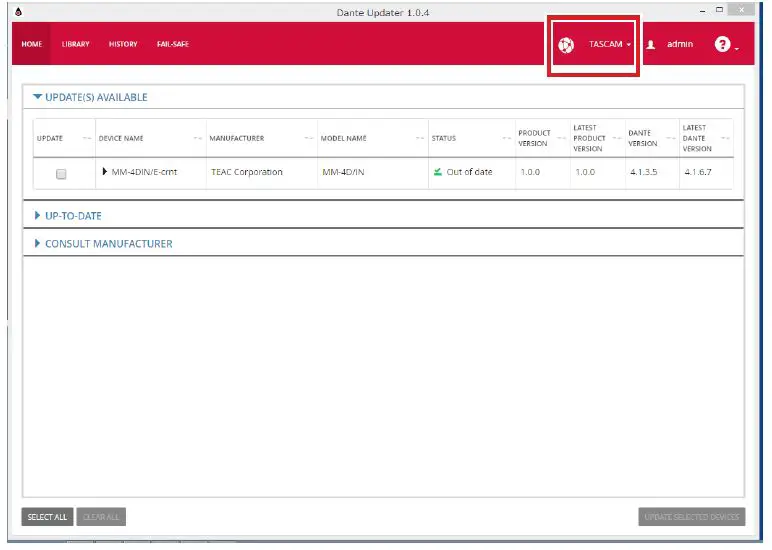The width and height of the screenshot is (772, 550).
Task: Click the SELECT ALL button
Action: (47, 517)
